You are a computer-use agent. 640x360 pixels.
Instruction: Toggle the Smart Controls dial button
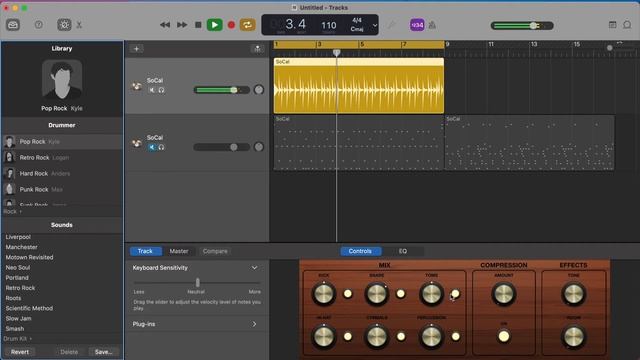coord(64,25)
